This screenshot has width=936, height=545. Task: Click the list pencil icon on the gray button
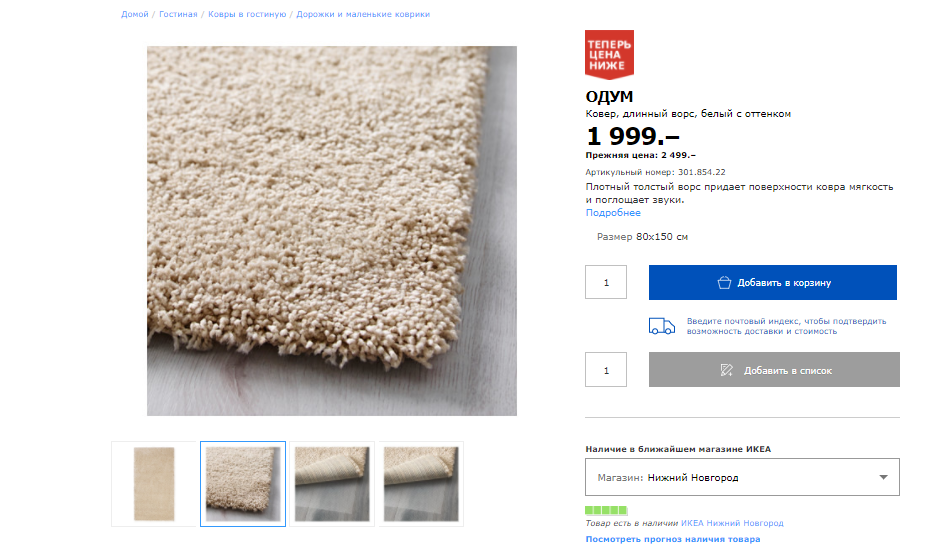727,370
